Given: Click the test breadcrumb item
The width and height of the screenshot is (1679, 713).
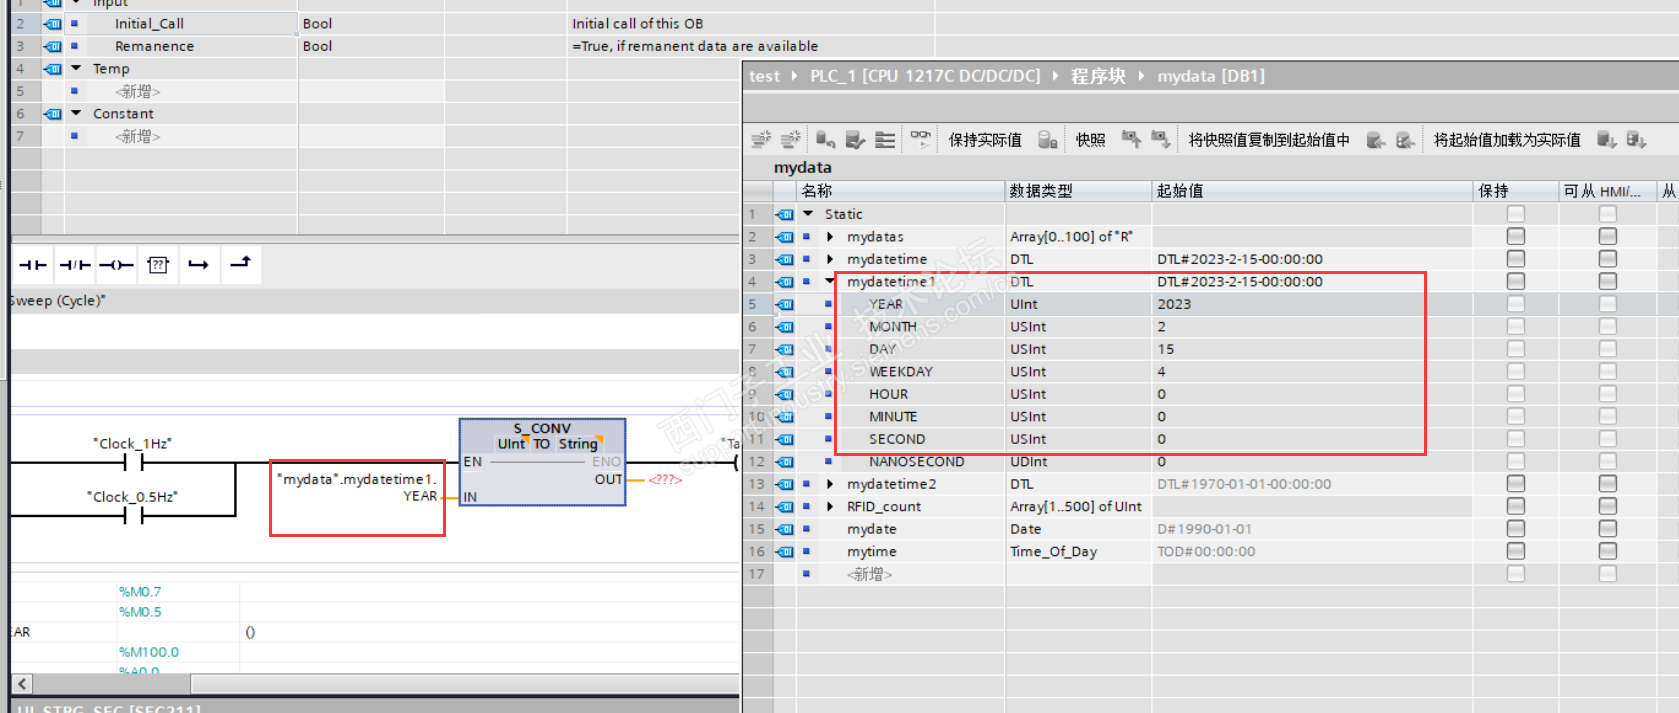Looking at the screenshot, I should coord(764,76).
